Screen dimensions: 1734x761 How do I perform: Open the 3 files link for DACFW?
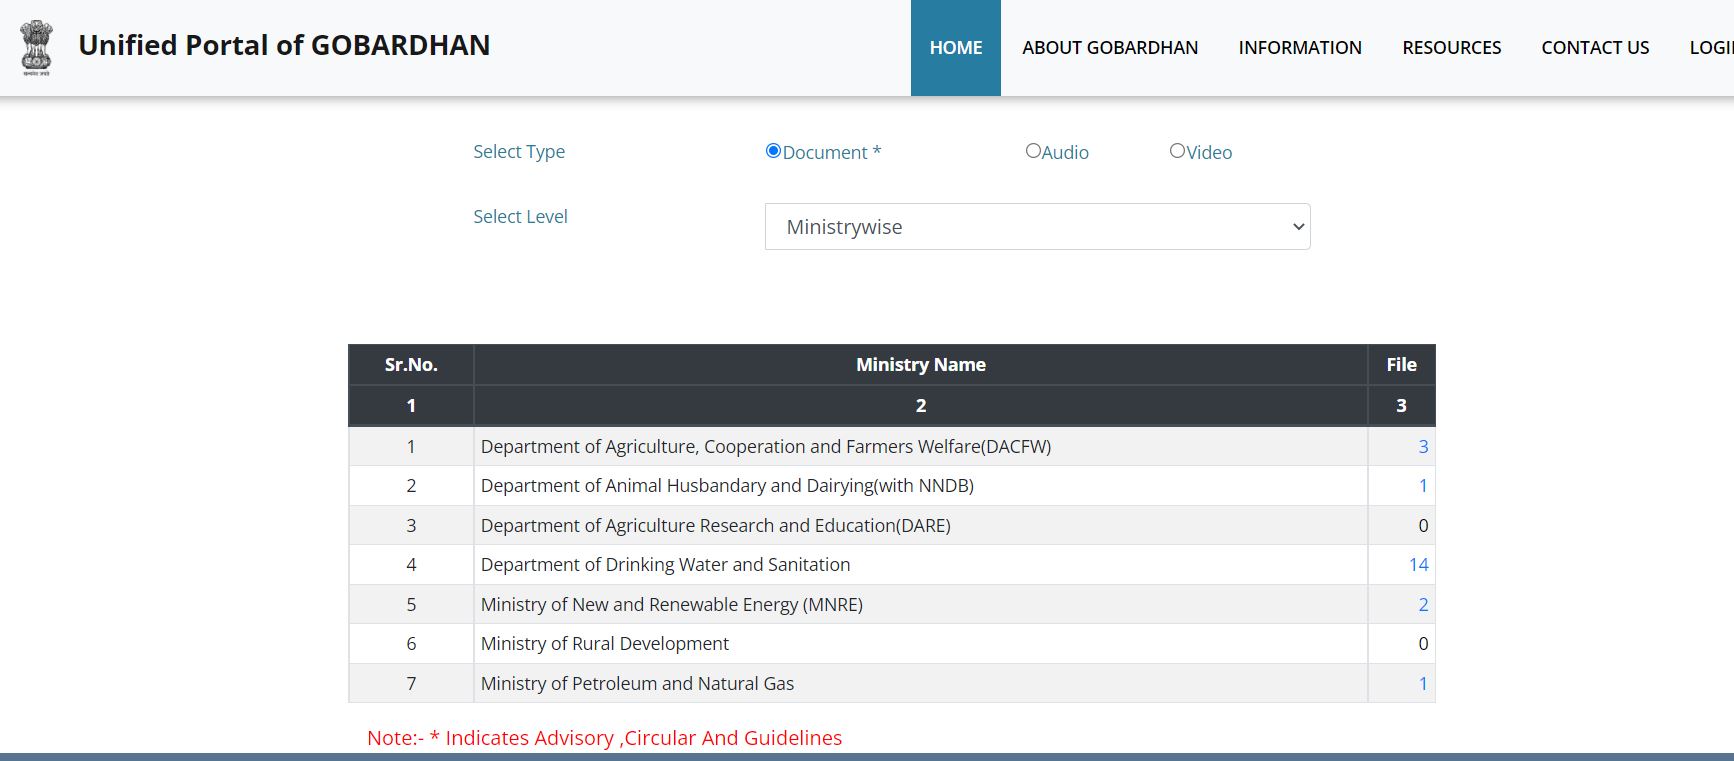click(x=1423, y=447)
